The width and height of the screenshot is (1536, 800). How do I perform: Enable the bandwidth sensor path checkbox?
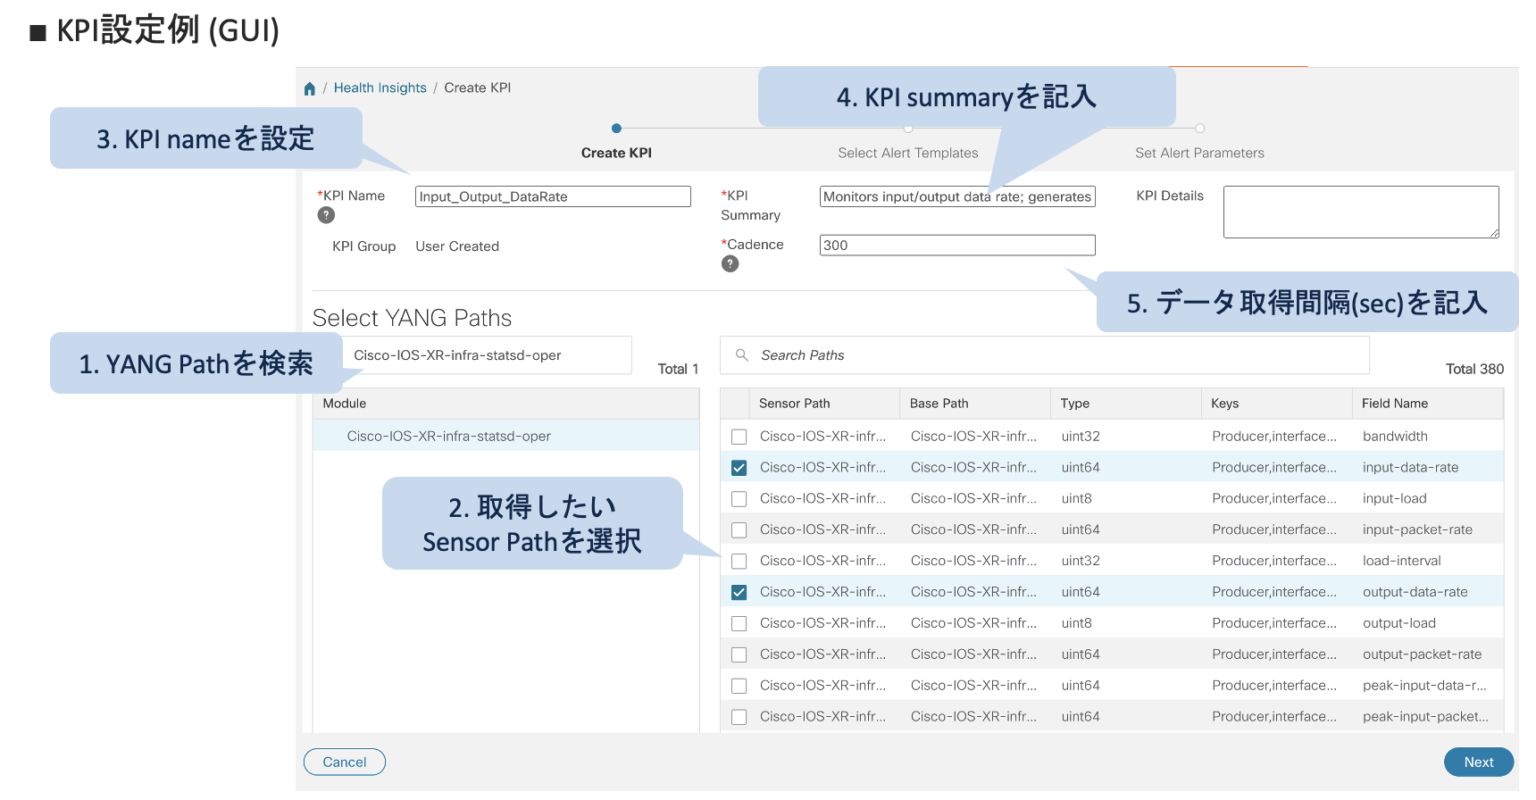pos(738,436)
